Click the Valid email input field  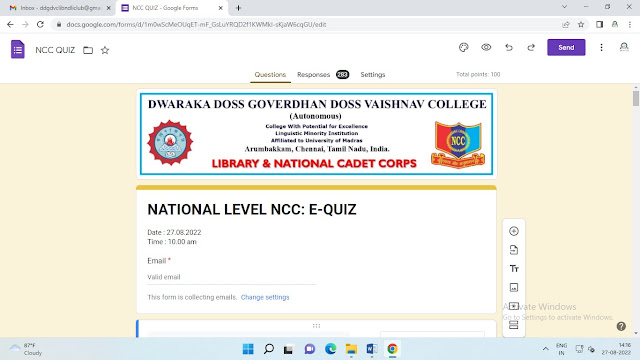(231, 277)
